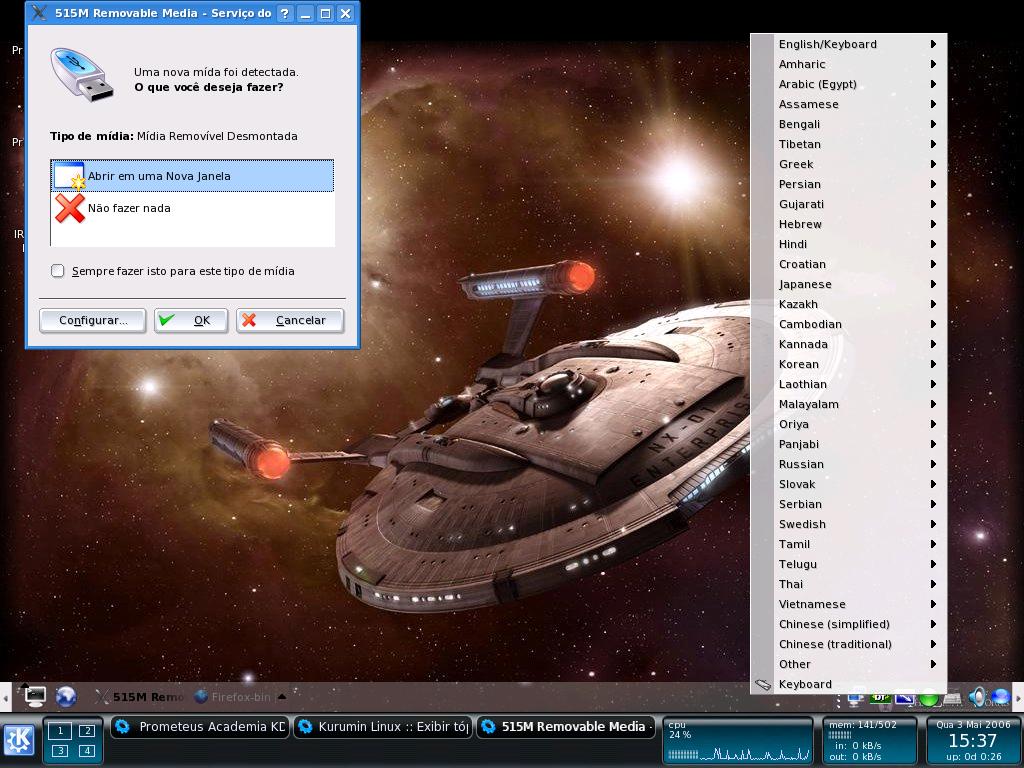This screenshot has width=1024, height=768.
Task: Click the dialog's title bar X menu icon
Action: (x=39, y=12)
